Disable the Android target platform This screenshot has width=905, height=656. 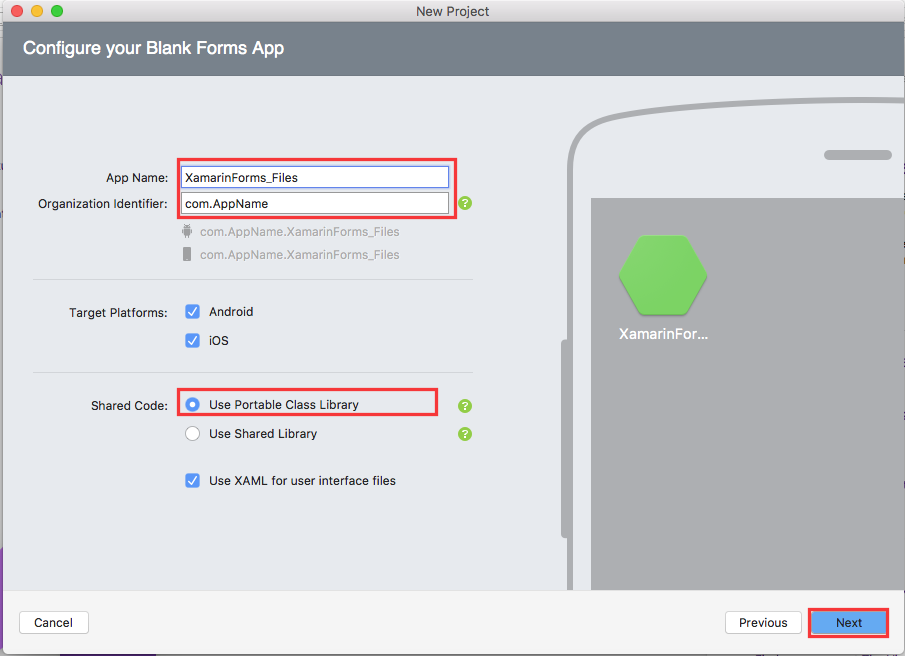[x=192, y=311]
